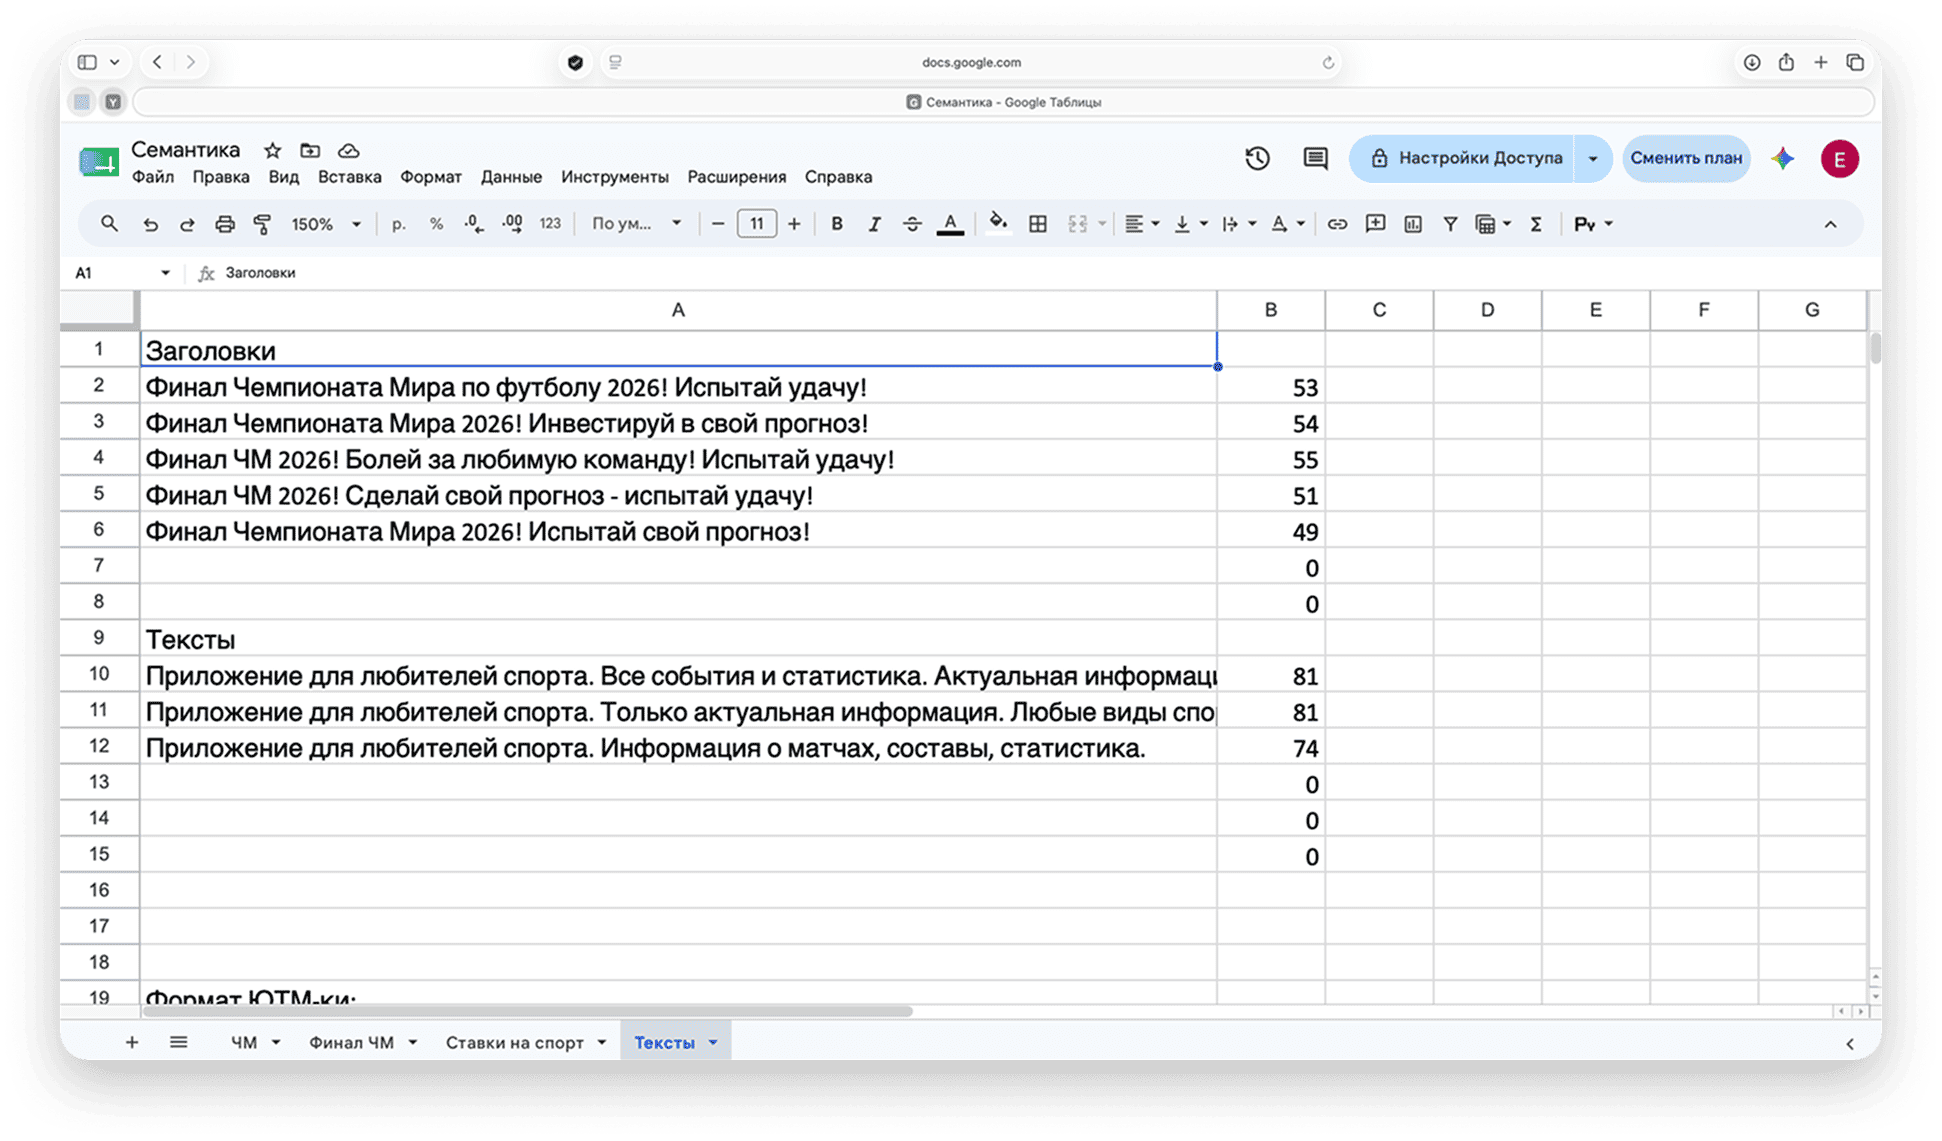This screenshot has height=1141, width=1942.
Task: Expand the access settings arrow
Action: click(1593, 158)
